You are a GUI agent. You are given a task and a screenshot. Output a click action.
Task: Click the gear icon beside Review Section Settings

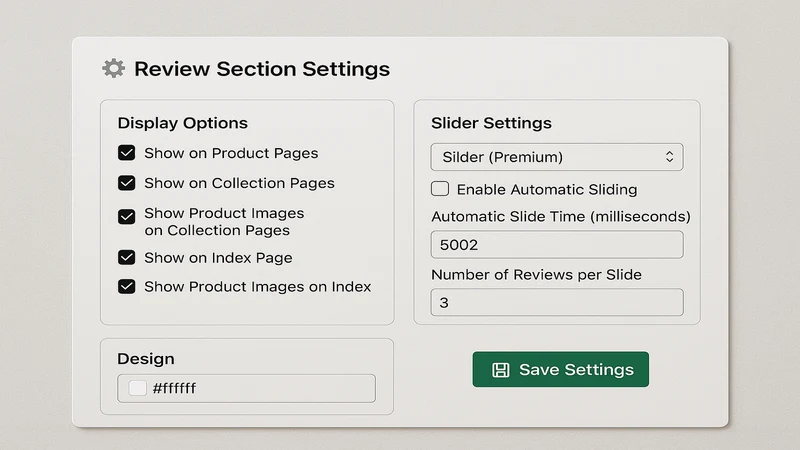(x=113, y=68)
